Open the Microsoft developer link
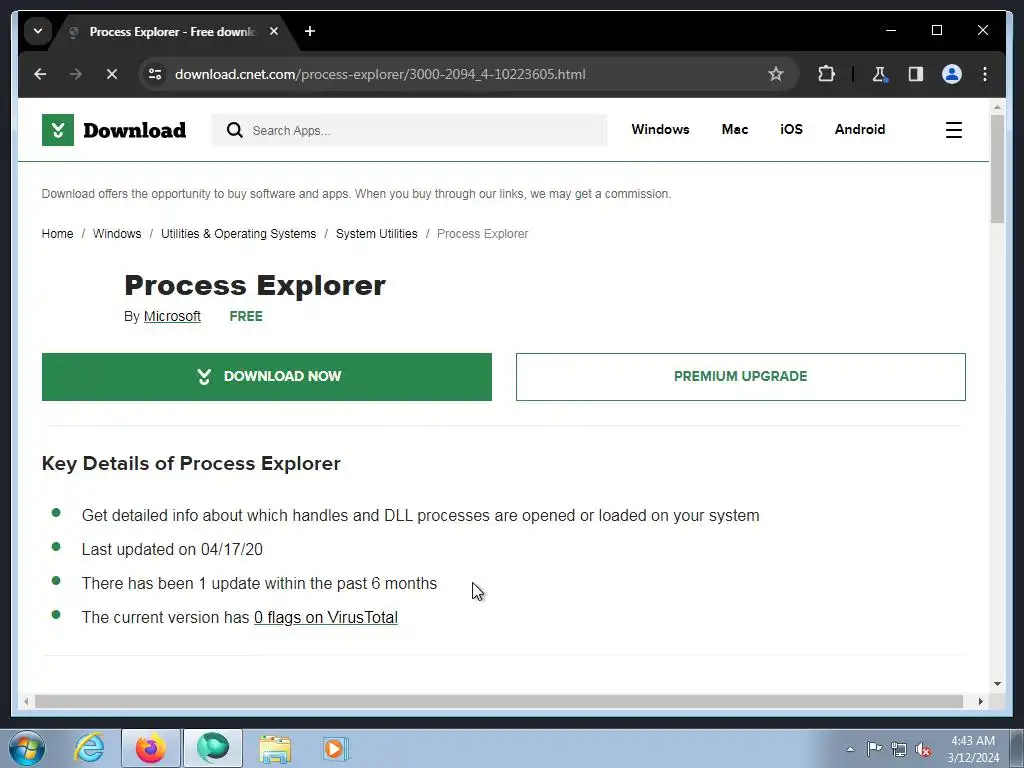The image size is (1024, 768). tap(172, 316)
